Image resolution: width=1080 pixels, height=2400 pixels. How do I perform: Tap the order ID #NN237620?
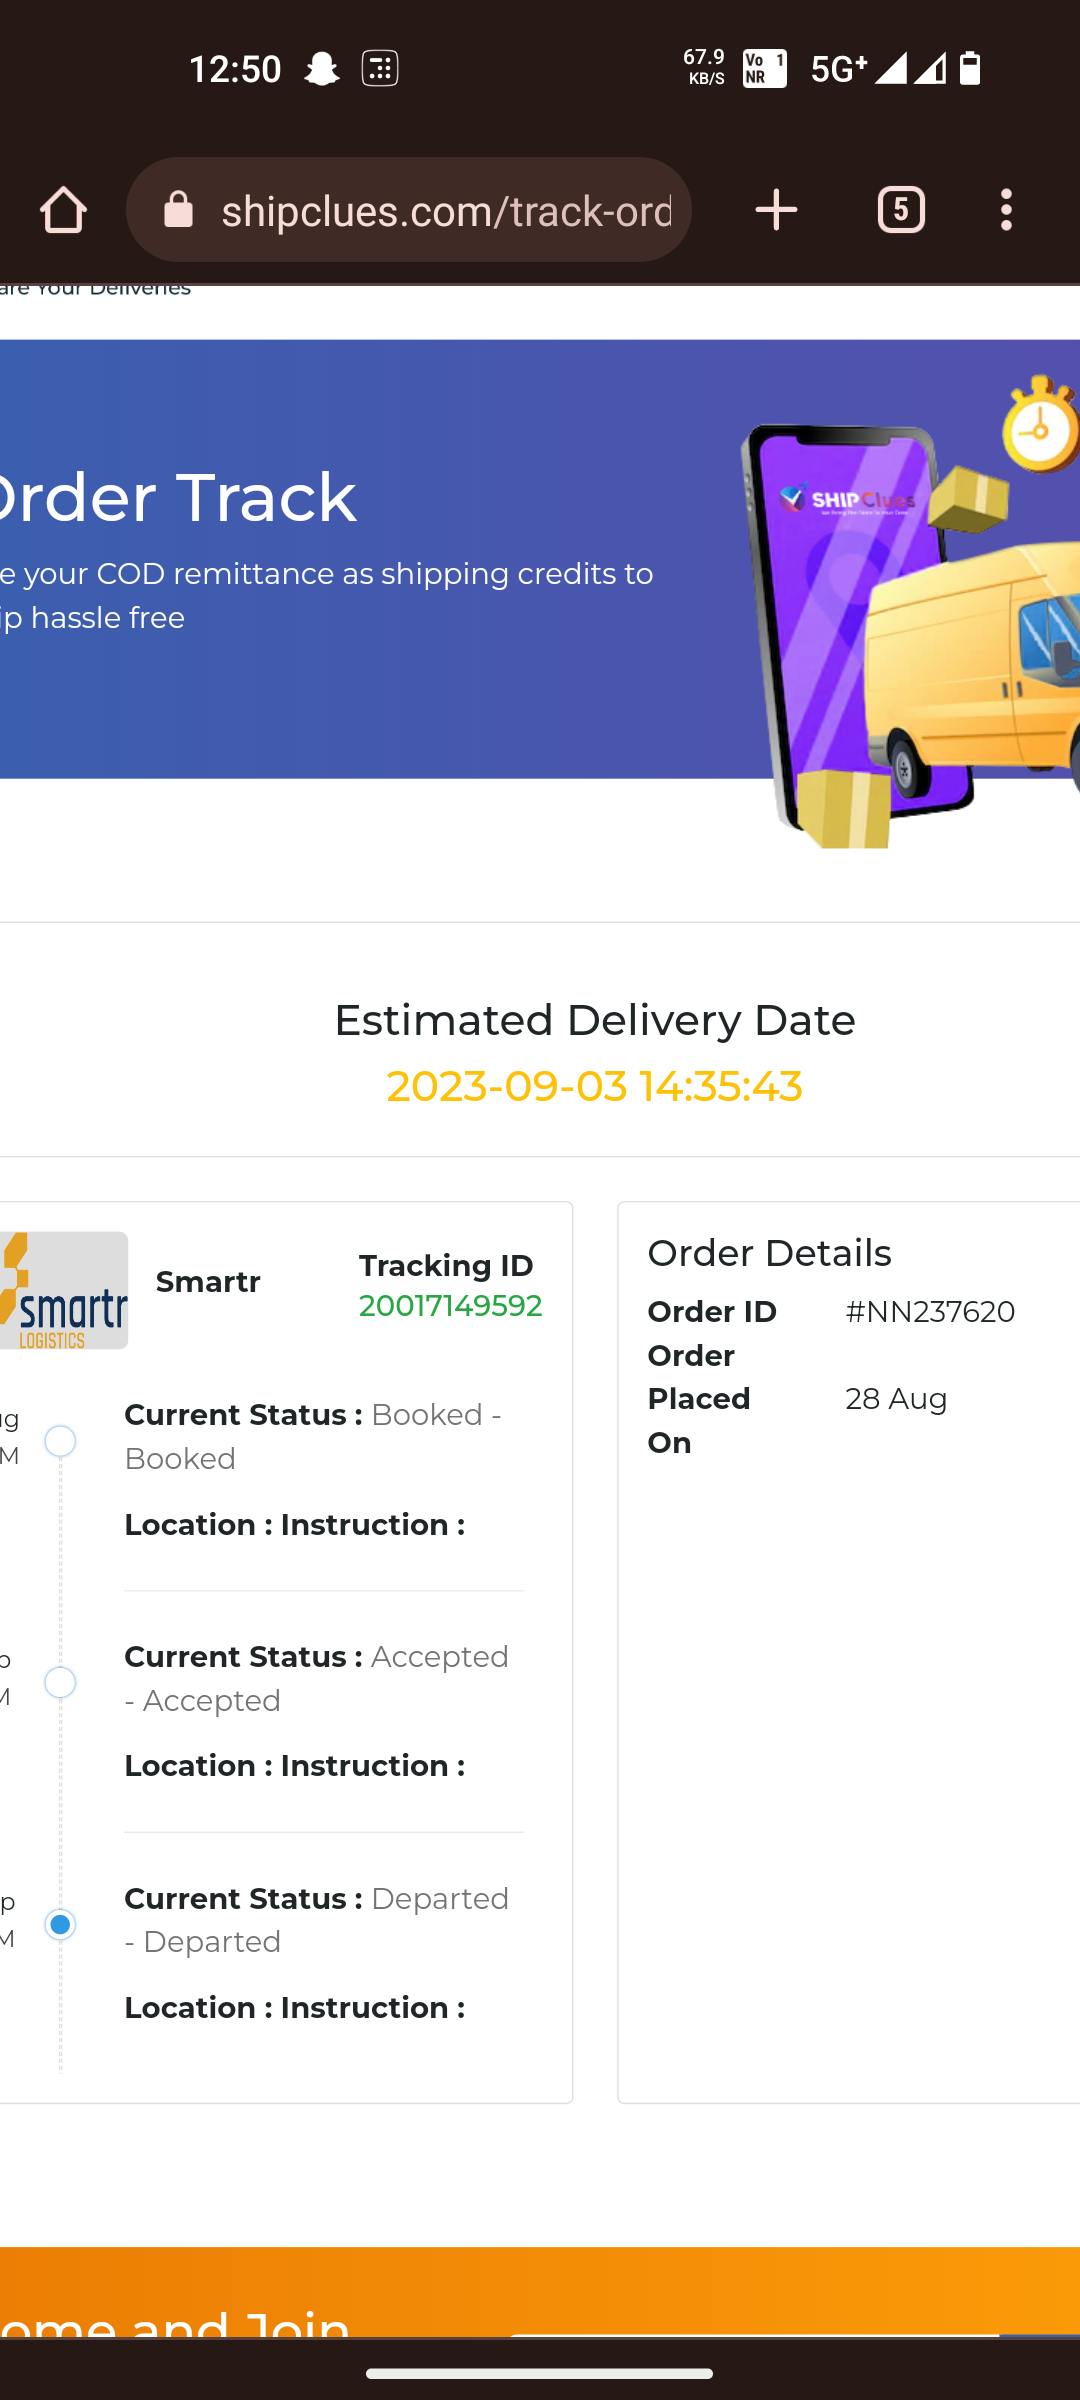coord(930,1312)
